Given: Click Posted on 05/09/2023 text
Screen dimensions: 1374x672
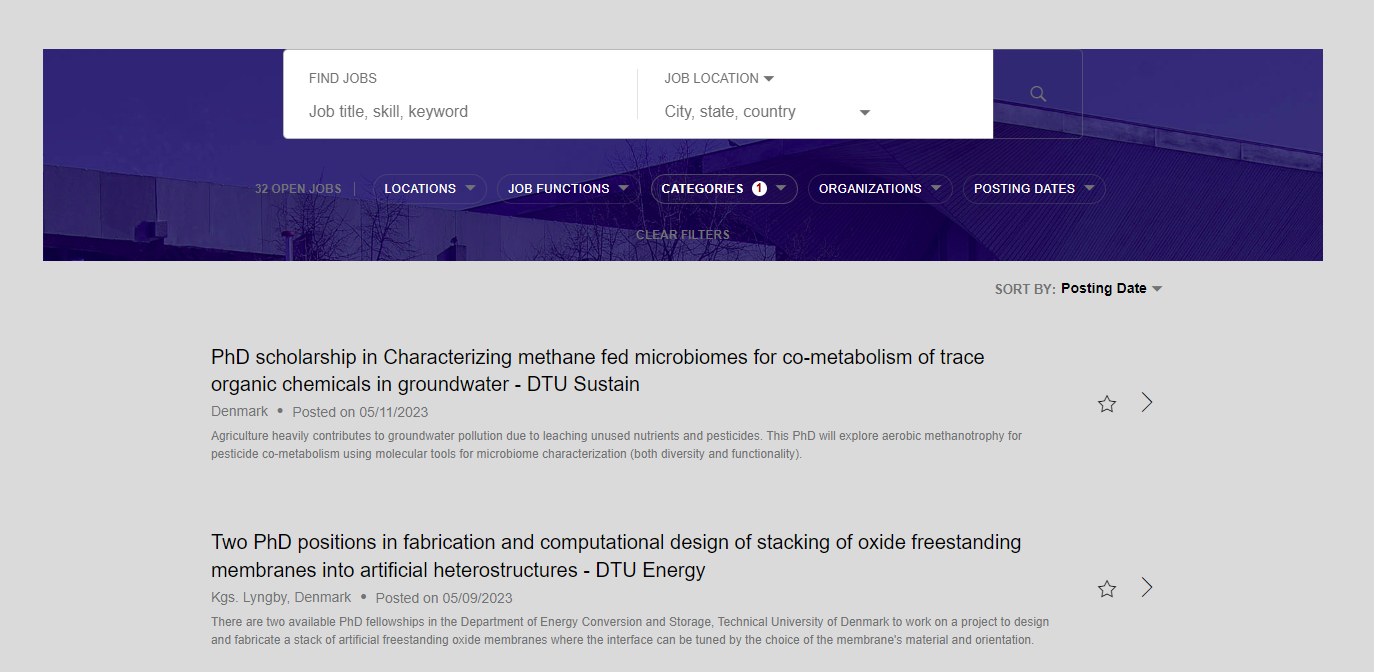Looking at the screenshot, I should 444,598.
